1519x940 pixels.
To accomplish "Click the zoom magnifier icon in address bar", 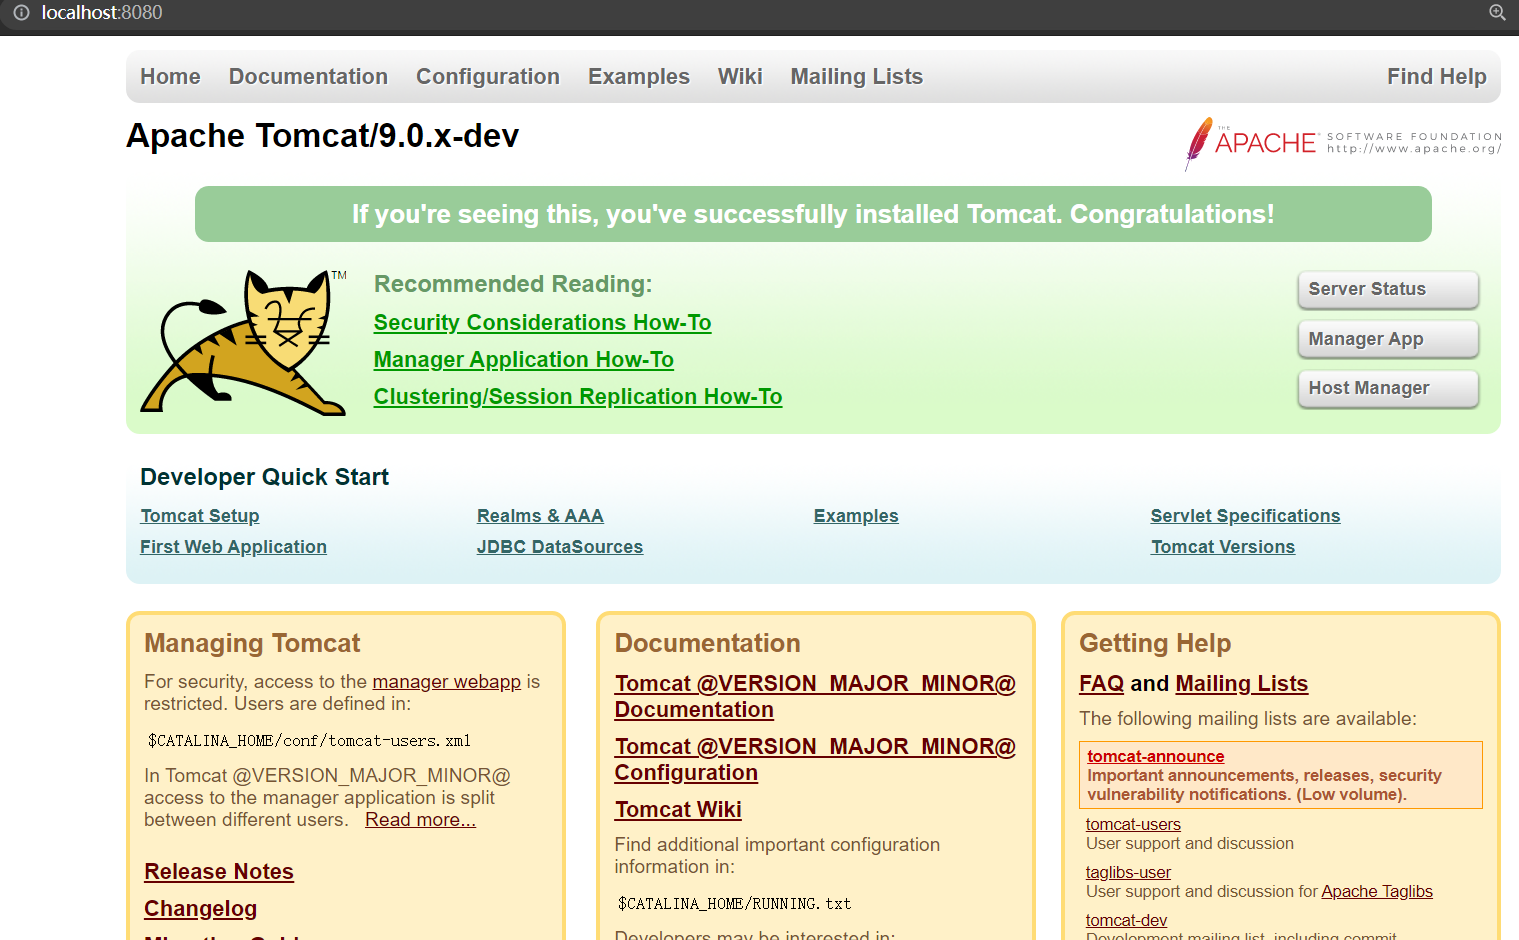I will pos(1497,12).
